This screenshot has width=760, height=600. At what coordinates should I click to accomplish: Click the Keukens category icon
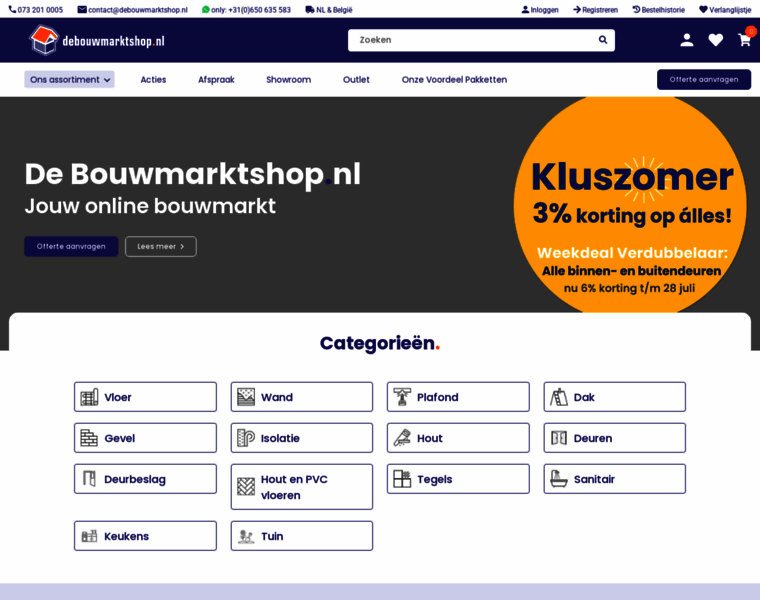tap(89, 536)
